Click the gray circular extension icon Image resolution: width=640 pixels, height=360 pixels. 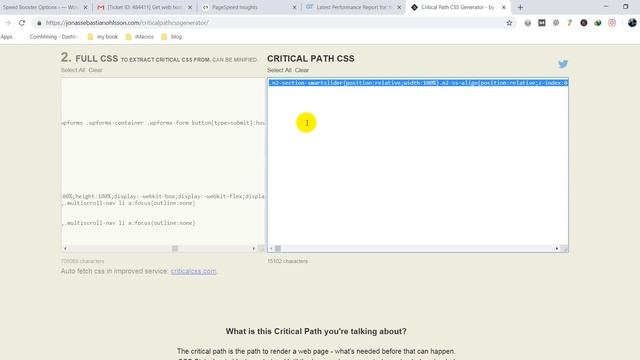pyautogui.click(x=556, y=23)
